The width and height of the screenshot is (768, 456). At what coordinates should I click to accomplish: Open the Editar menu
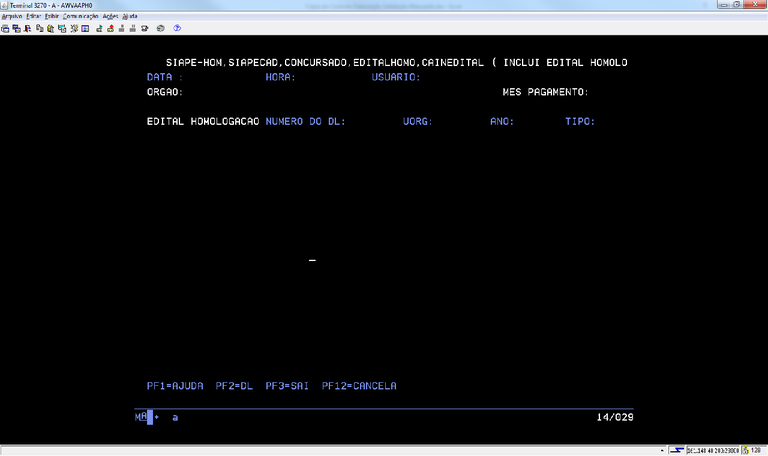pyautogui.click(x=35, y=17)
